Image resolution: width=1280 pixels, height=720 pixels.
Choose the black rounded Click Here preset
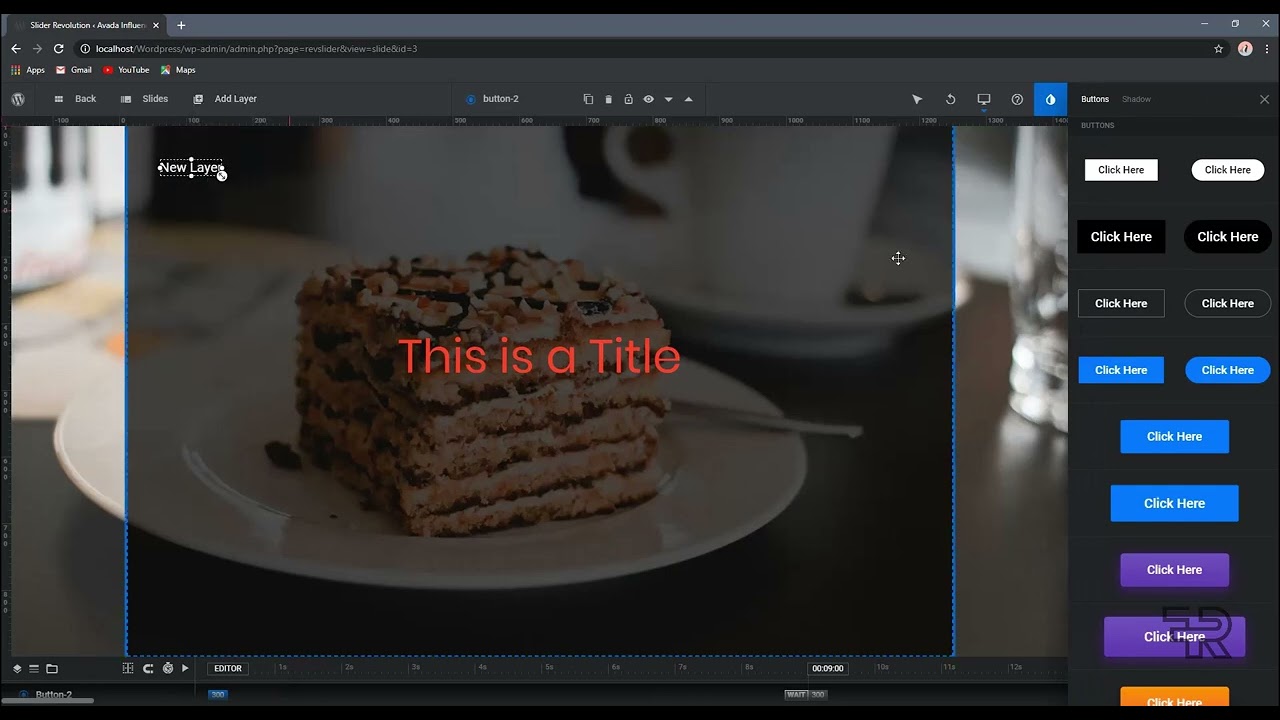pos(1228,237)
